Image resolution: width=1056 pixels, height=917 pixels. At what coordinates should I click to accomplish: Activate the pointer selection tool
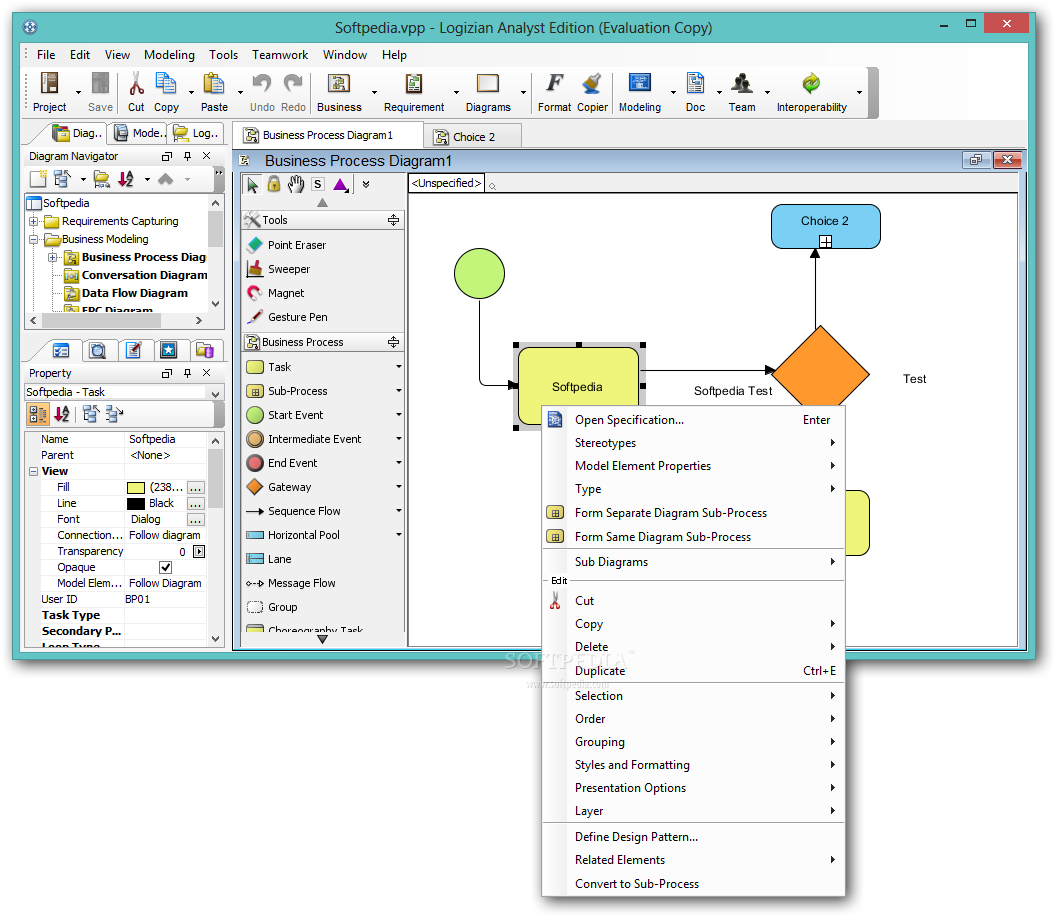pos(253,184)
